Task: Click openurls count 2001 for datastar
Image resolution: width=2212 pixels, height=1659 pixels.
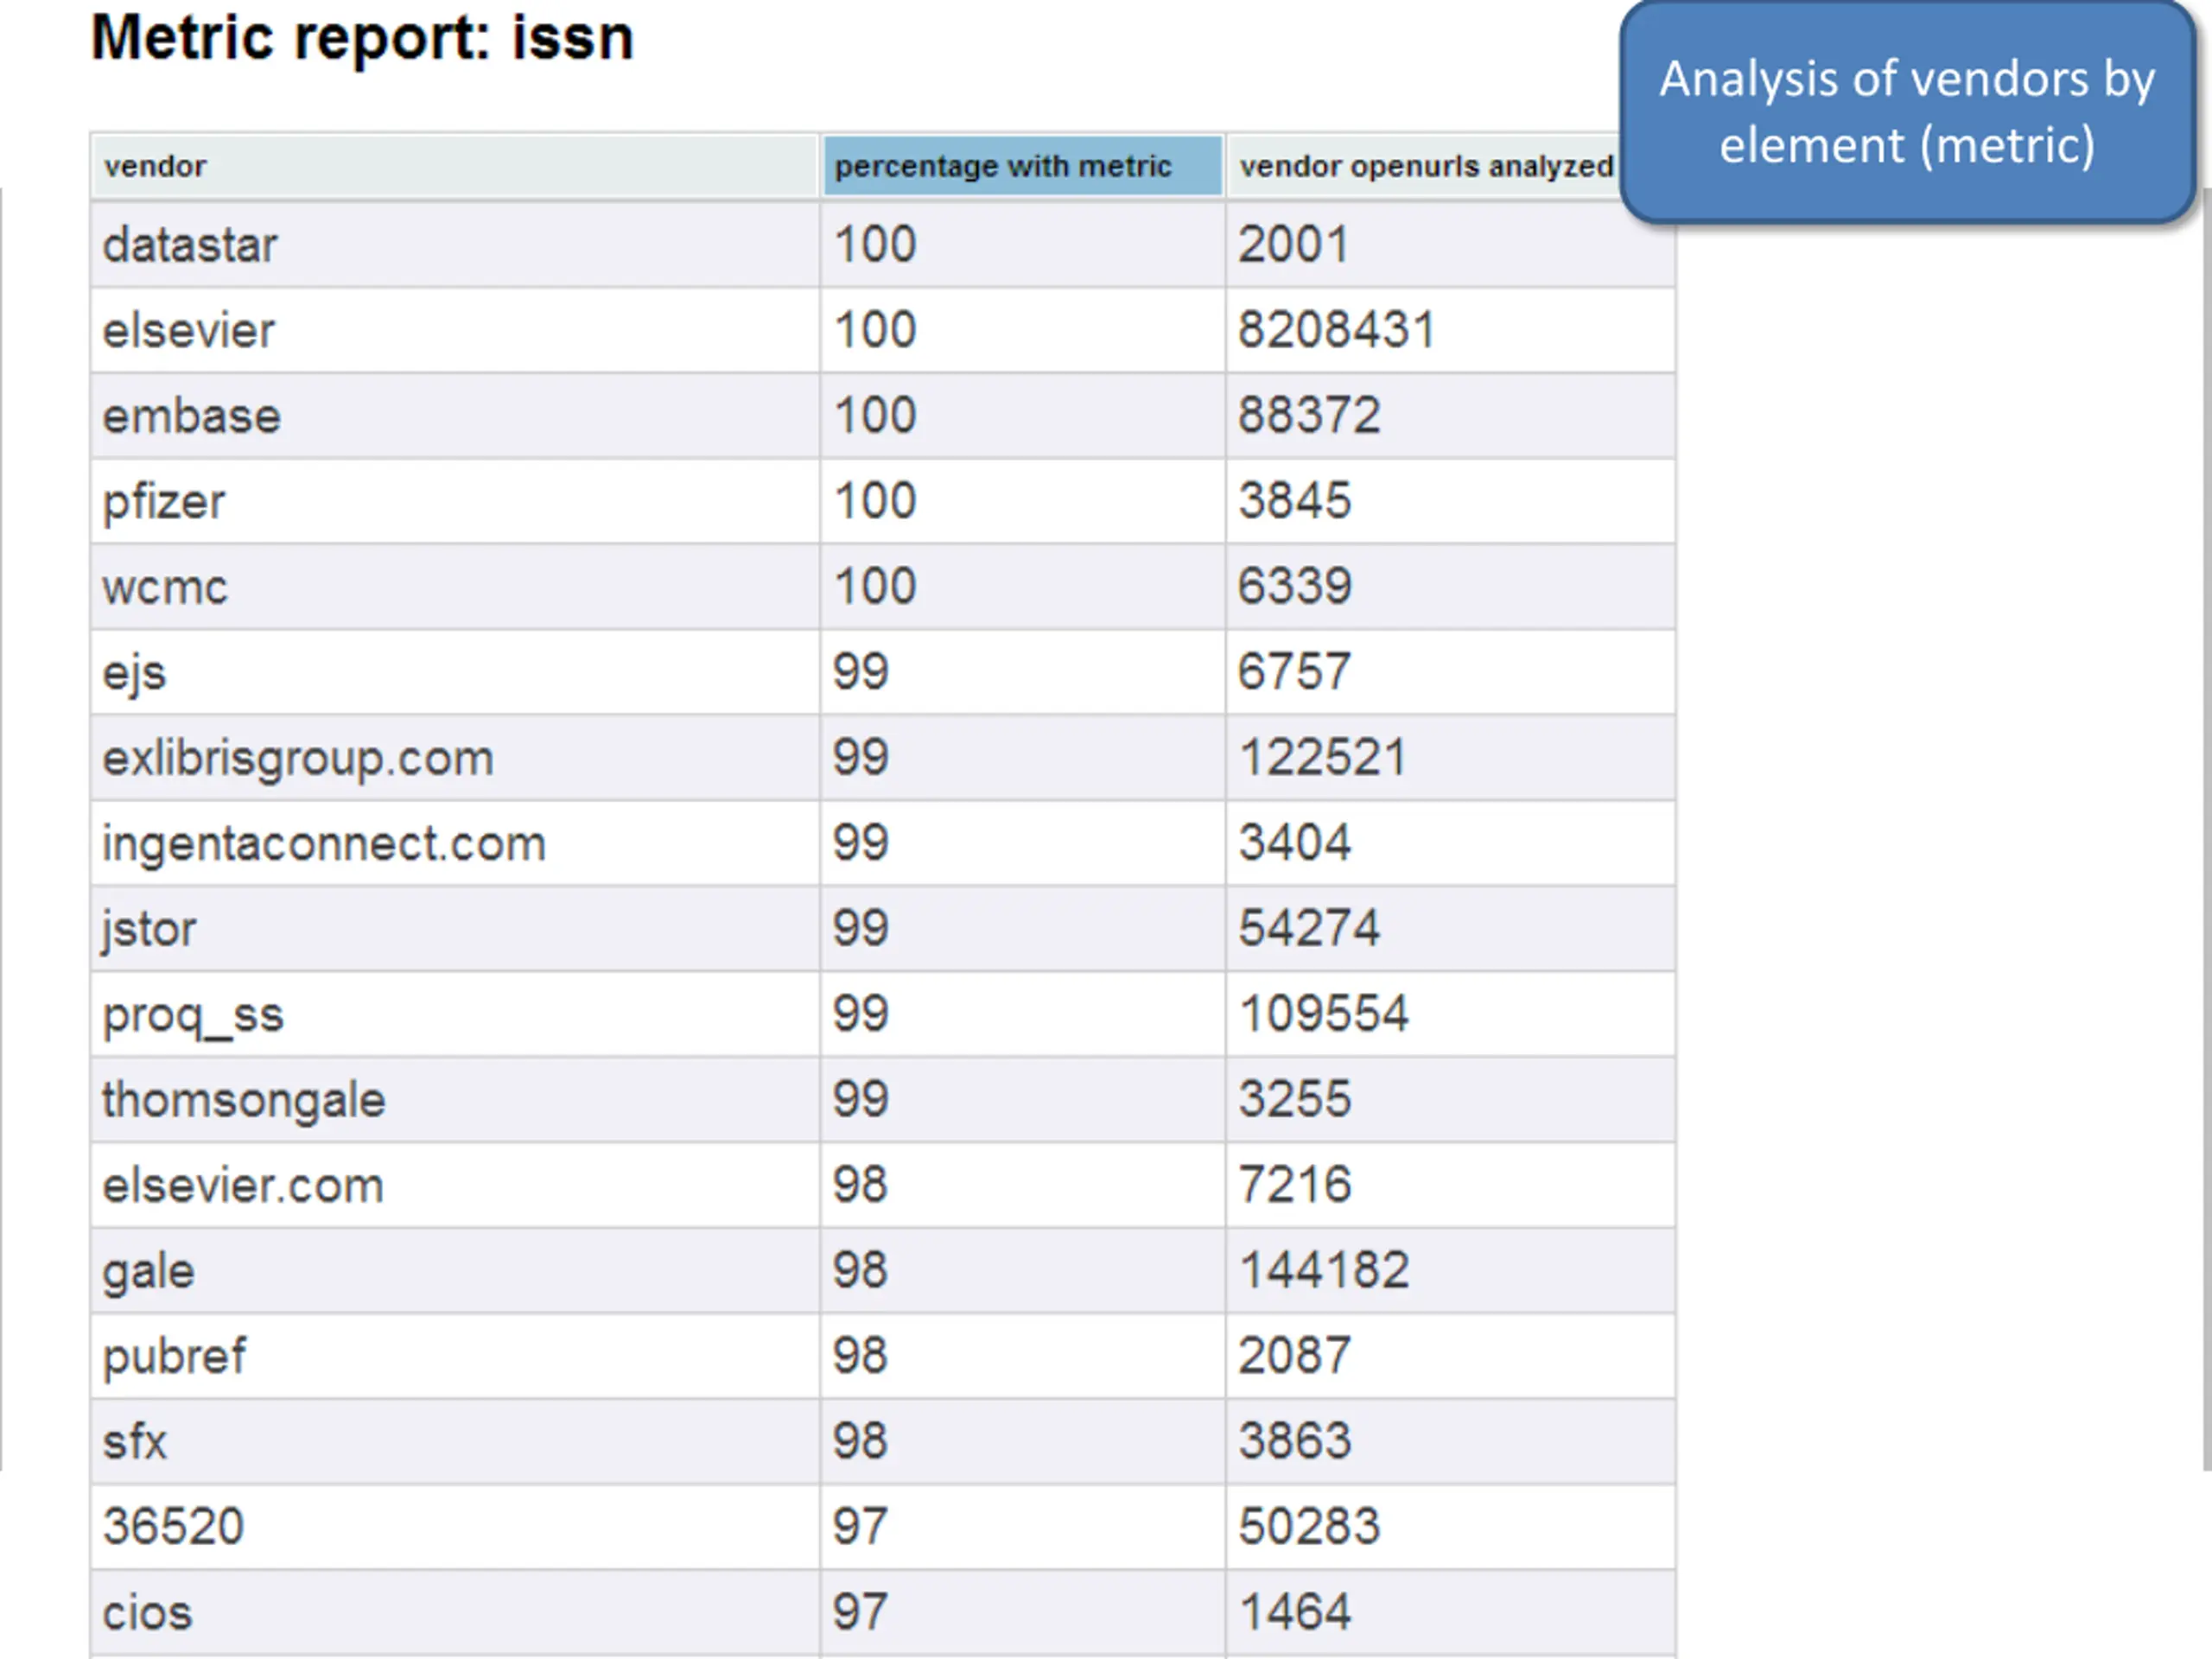Action: (x=1294, y=245)
